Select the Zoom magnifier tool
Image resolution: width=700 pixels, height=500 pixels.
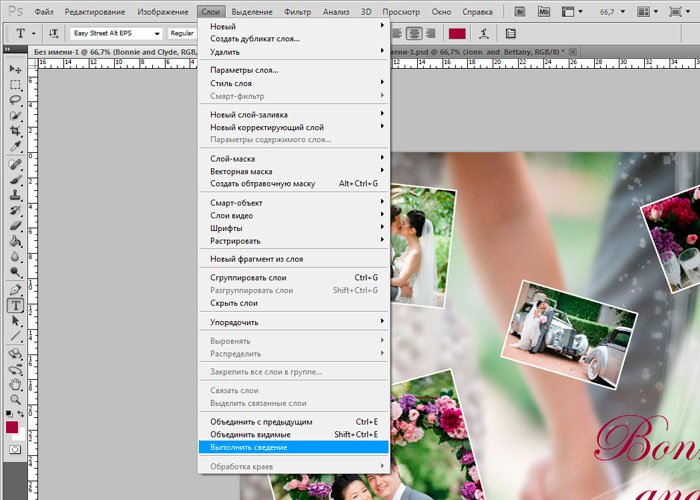16,398
